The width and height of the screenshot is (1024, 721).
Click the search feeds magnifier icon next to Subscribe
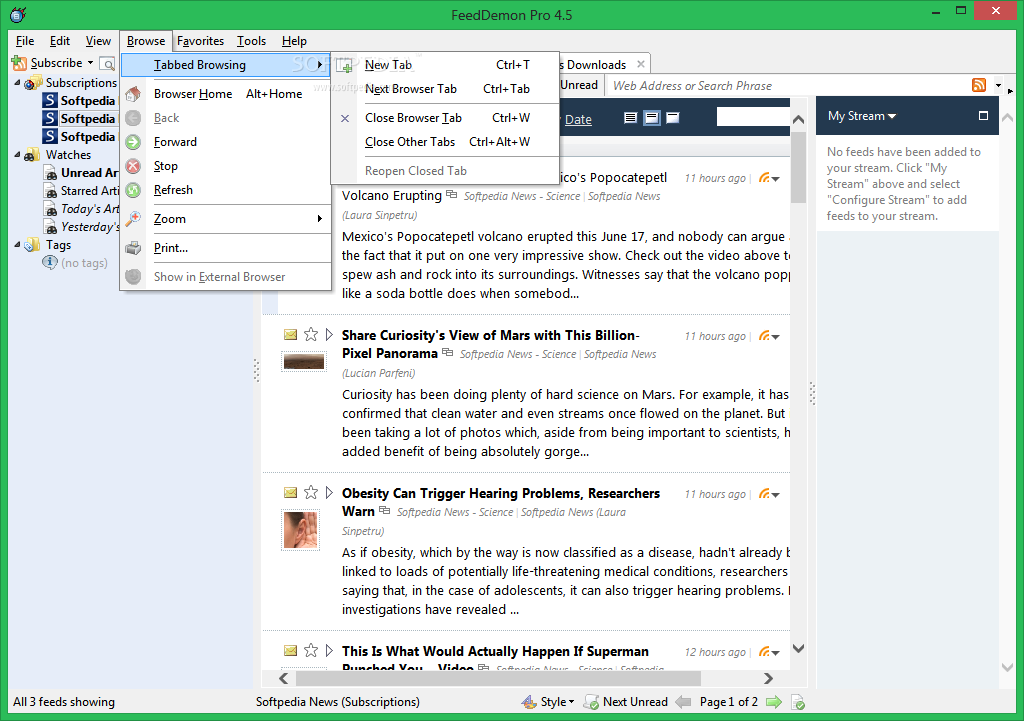pos(106,63)
